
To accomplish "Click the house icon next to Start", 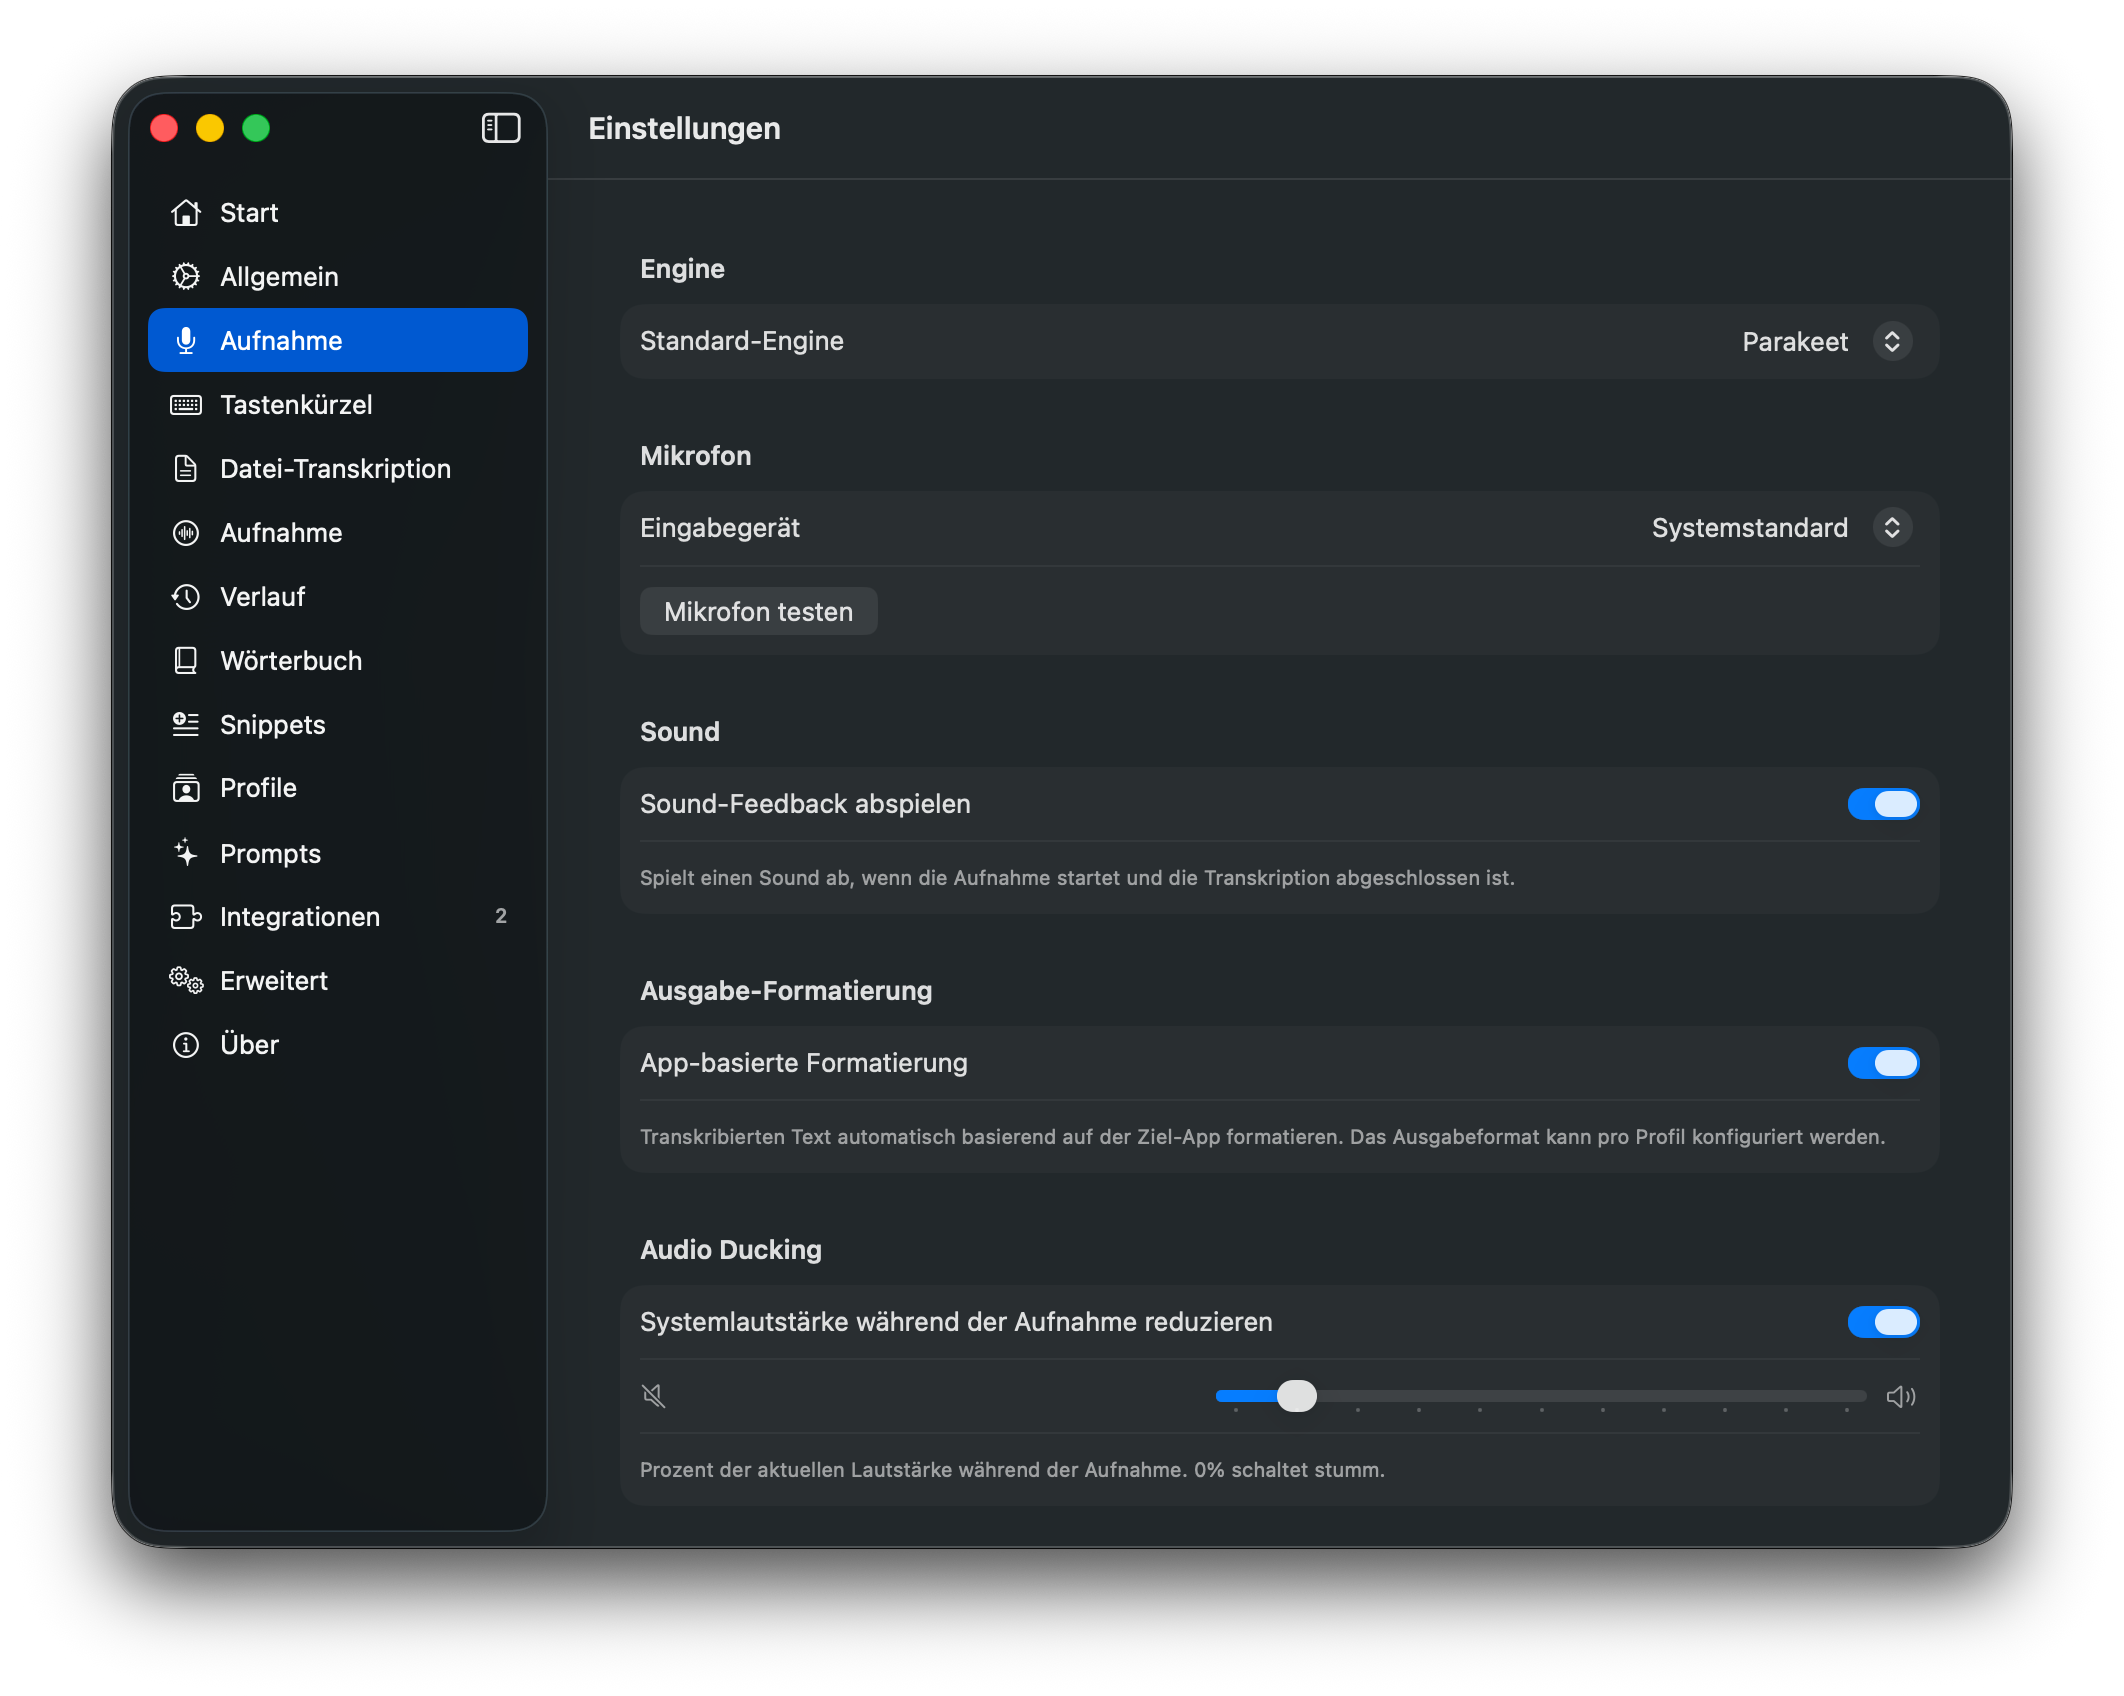I will click(x=186, y=213).
